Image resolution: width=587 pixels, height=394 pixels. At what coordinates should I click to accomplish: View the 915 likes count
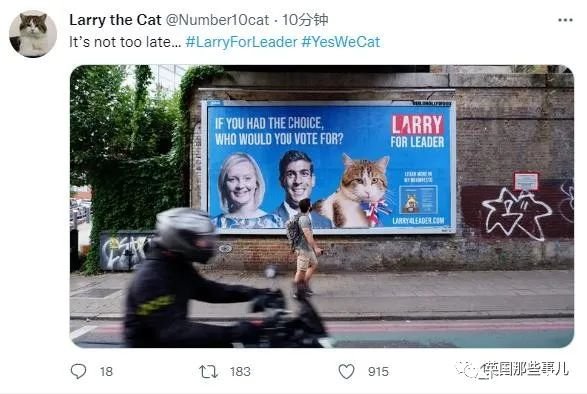[x=378, y=372]
